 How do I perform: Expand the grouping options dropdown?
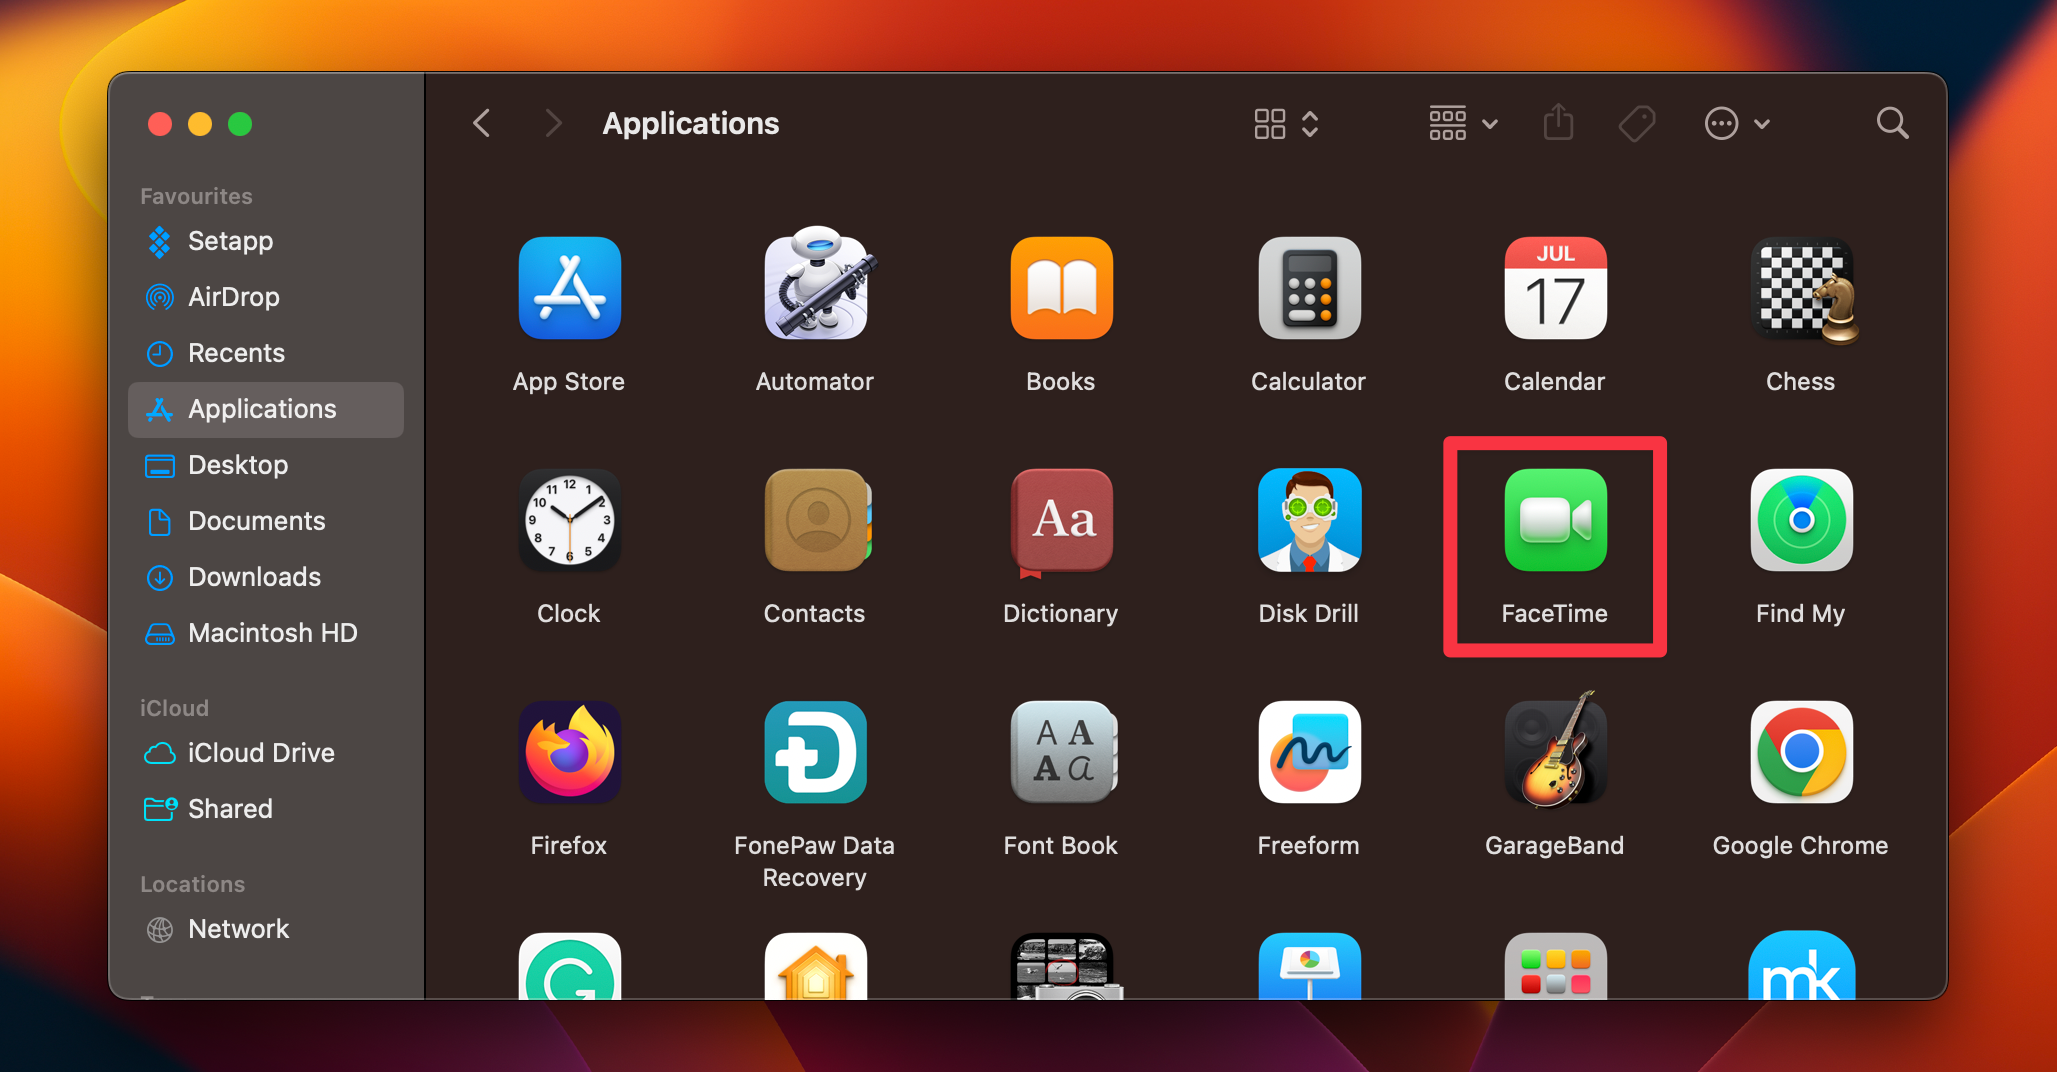pos(1489,123)
